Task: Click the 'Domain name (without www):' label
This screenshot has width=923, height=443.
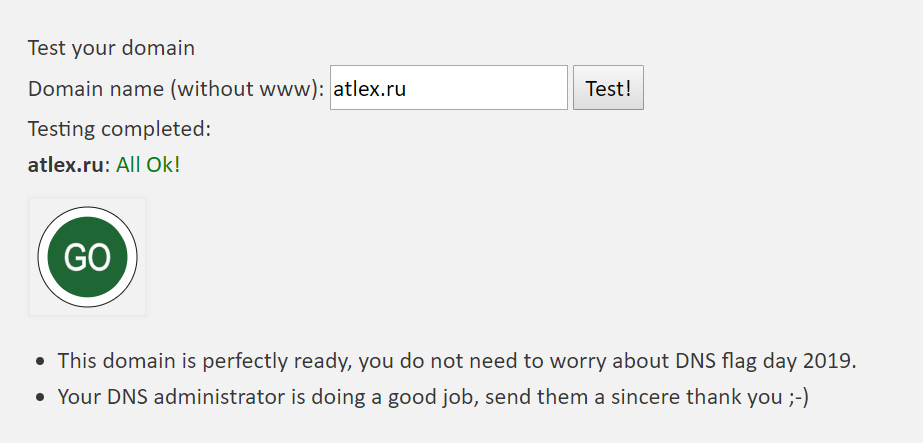Action: coord(176,89)
